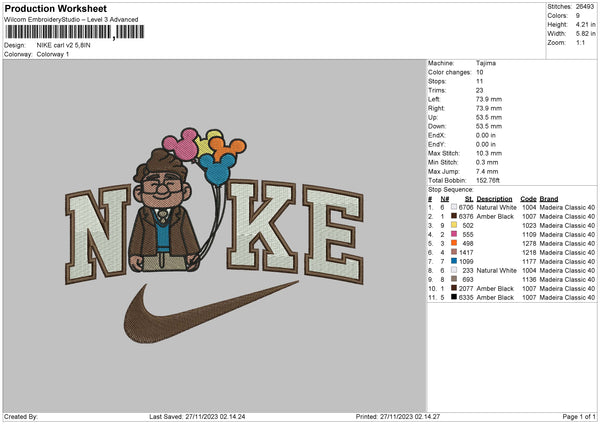Select the Min Stitch value "0.3 mm"
The width and height of the screenshot is (600, 424).
tap(487, 162)
